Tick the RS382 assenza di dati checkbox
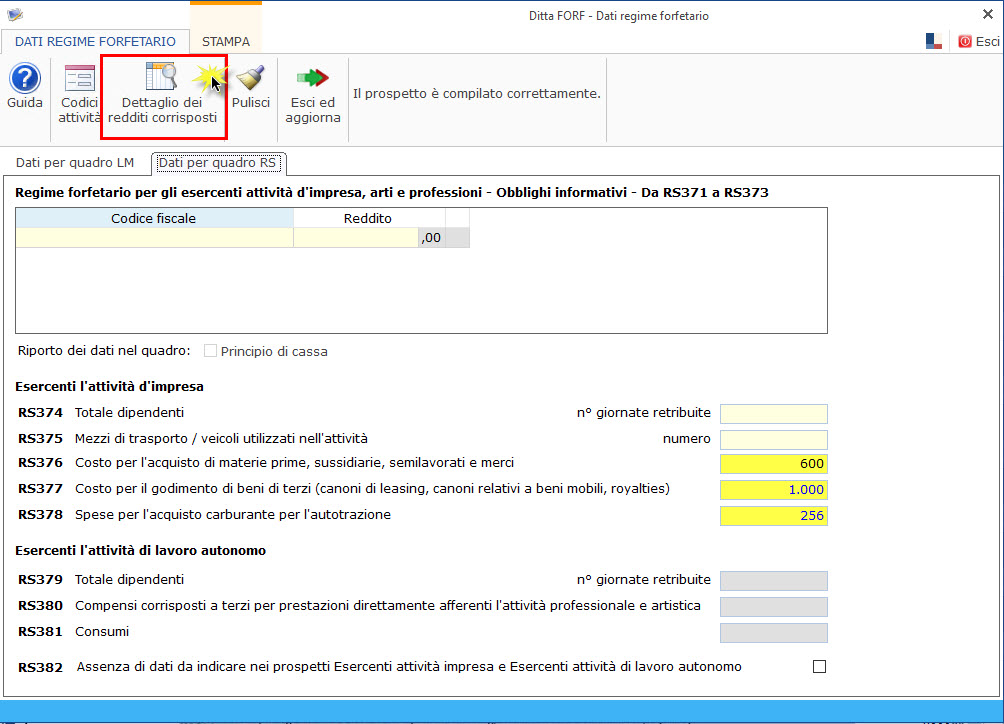The image size is (1004, 724). point(820,667)
